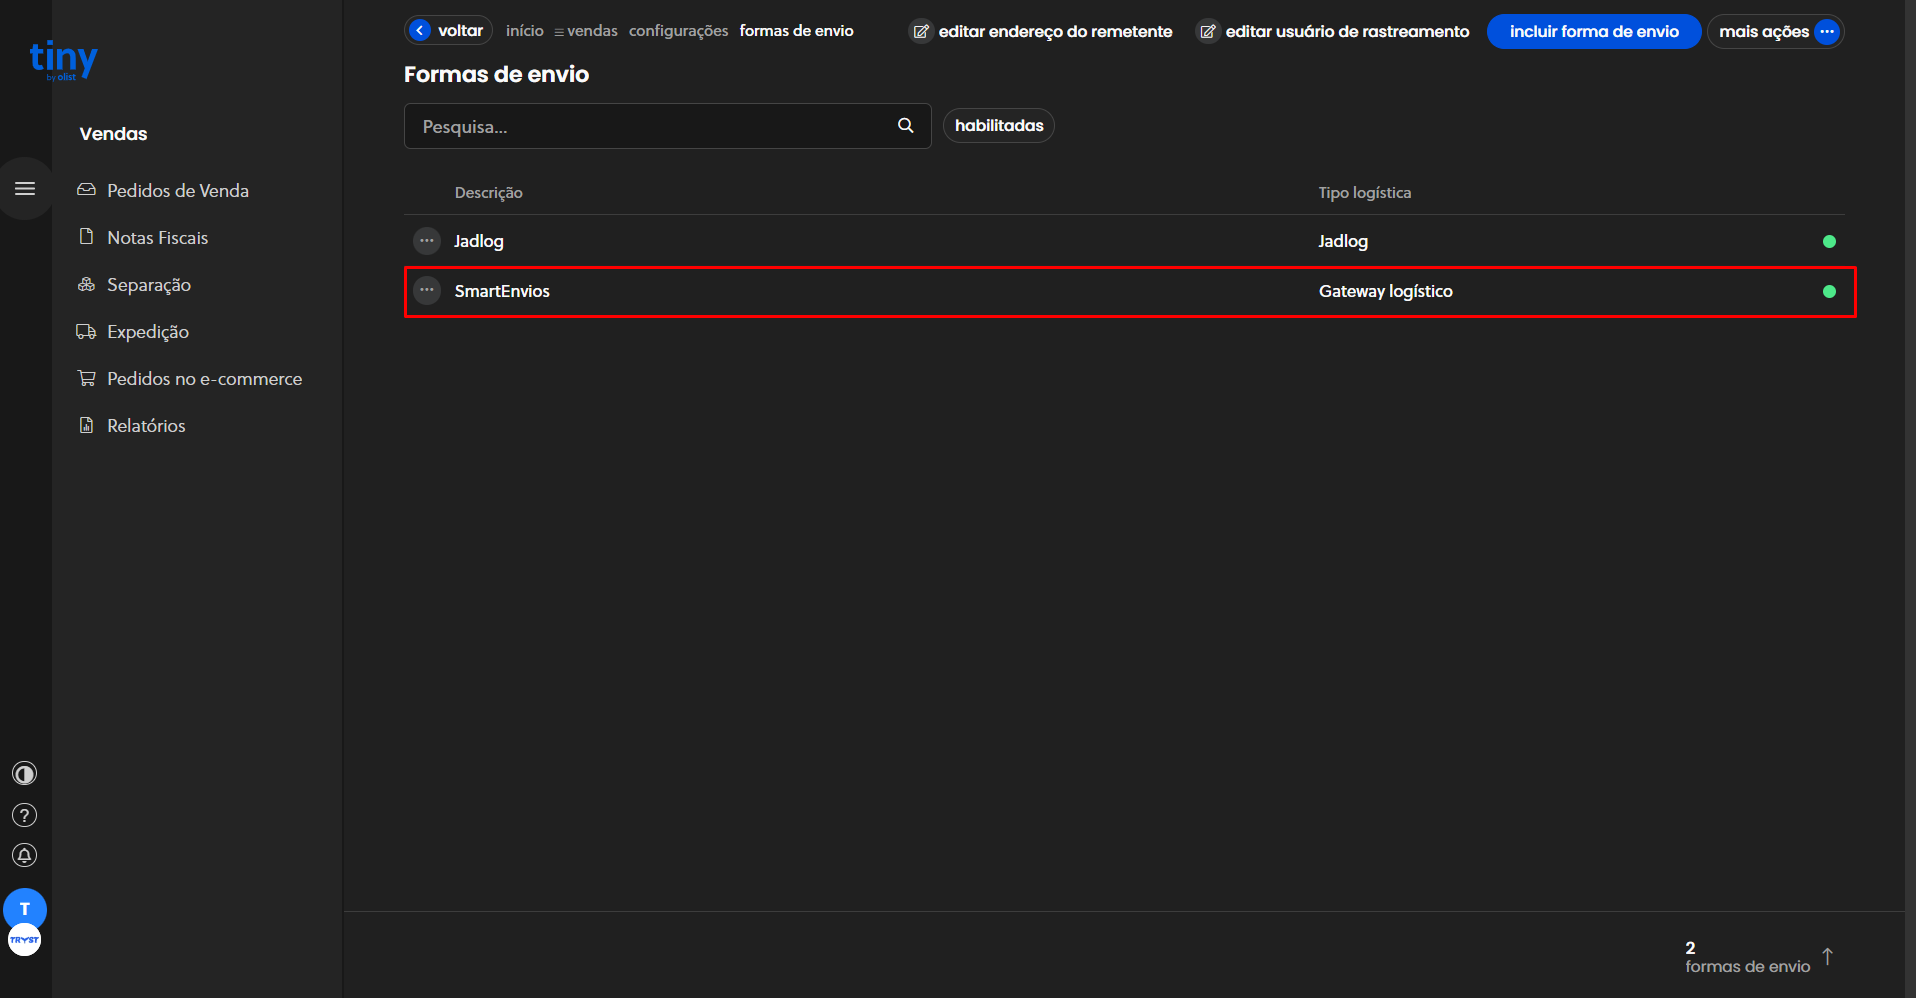
Task: Open Relatórios in the sidebar
Action: coord(146,425)
